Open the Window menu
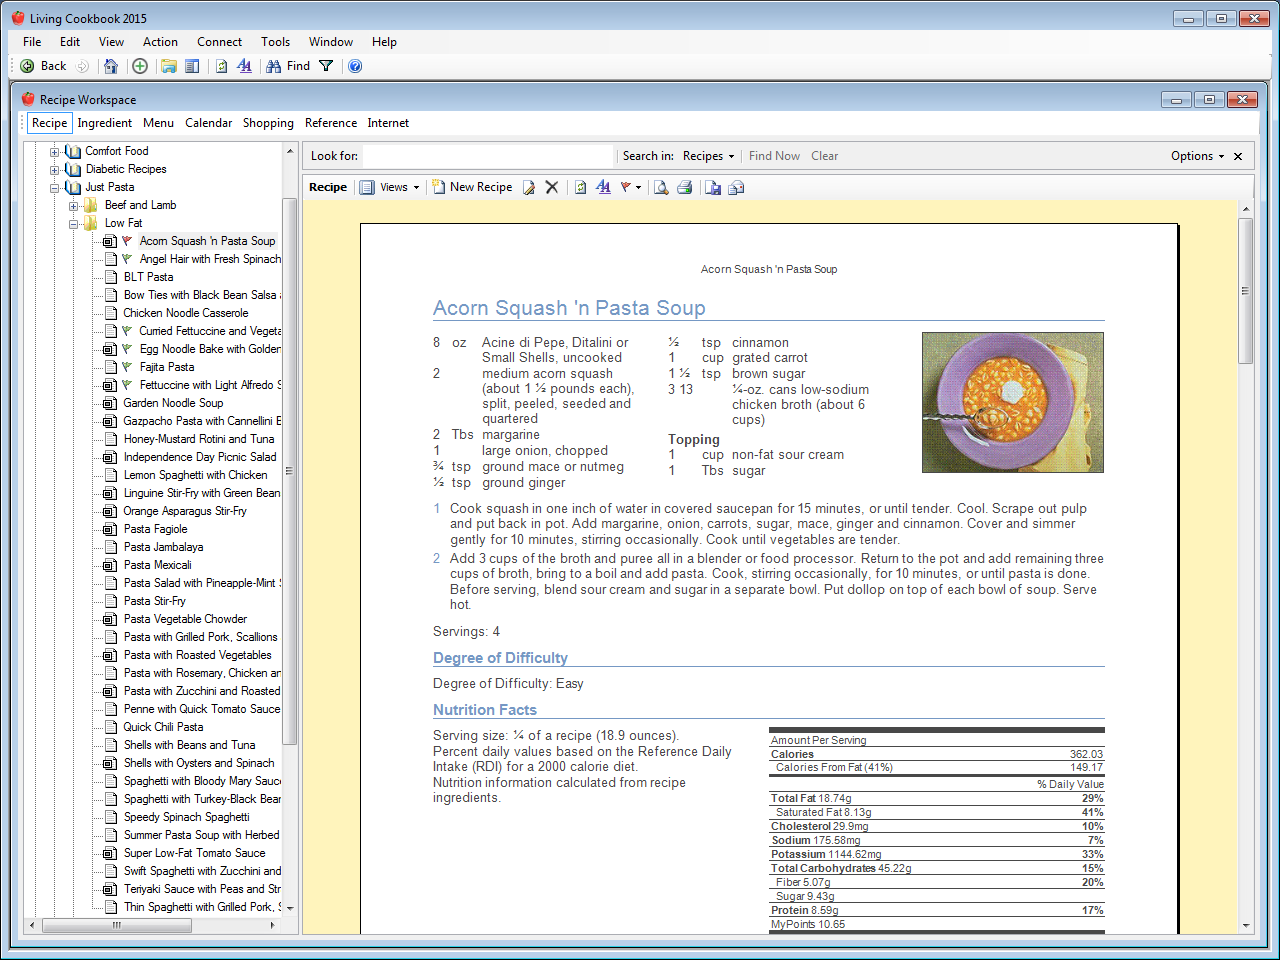The width and height of the screenshot is (1280, 960). (331, 42)
